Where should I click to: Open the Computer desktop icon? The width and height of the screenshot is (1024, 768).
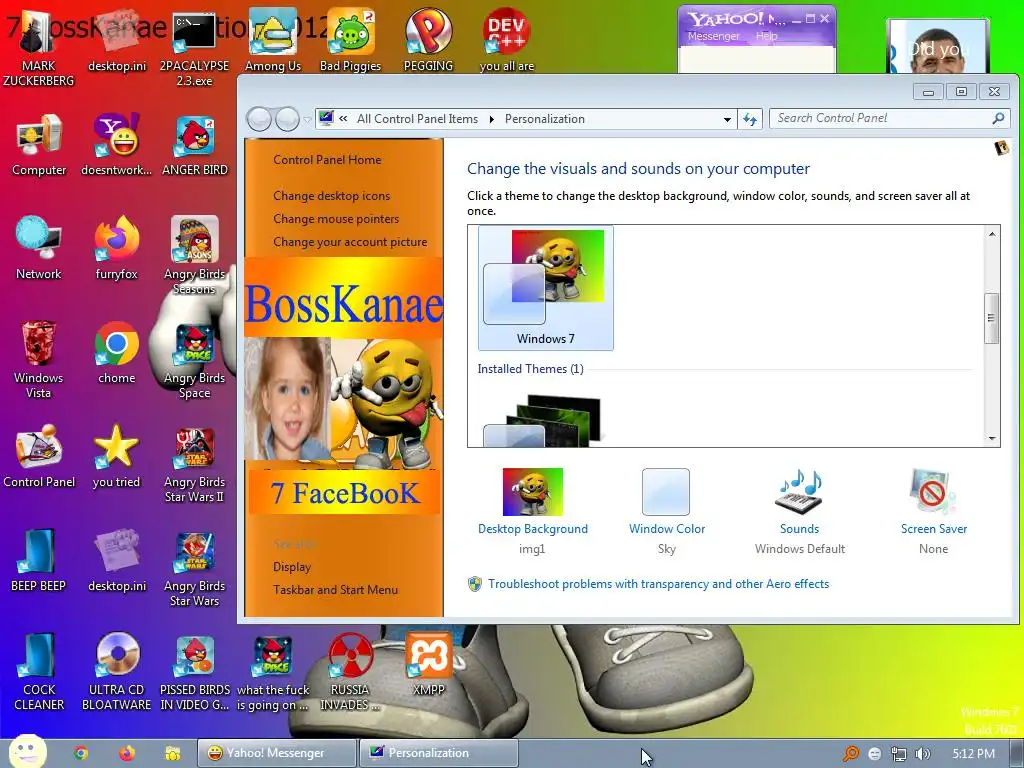(x=39, y=145)
